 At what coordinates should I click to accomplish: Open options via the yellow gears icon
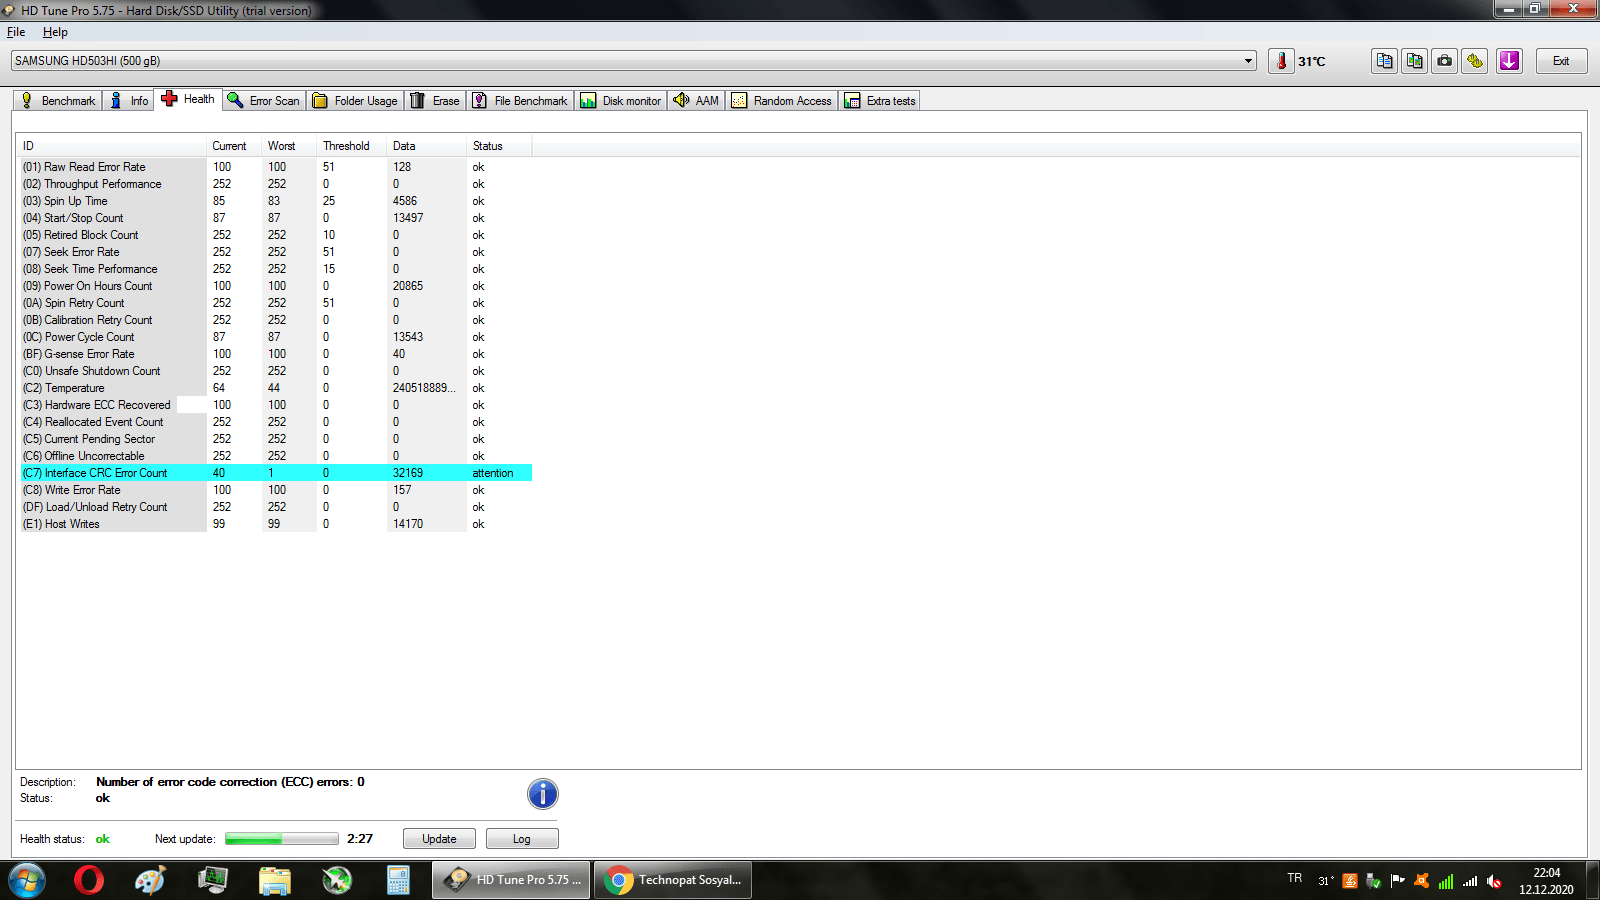(1475, 61)
